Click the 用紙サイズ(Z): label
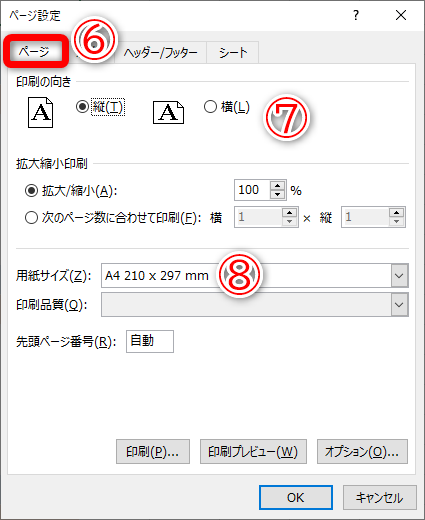This screenshot has height=520, width=425. coord(54,276)
